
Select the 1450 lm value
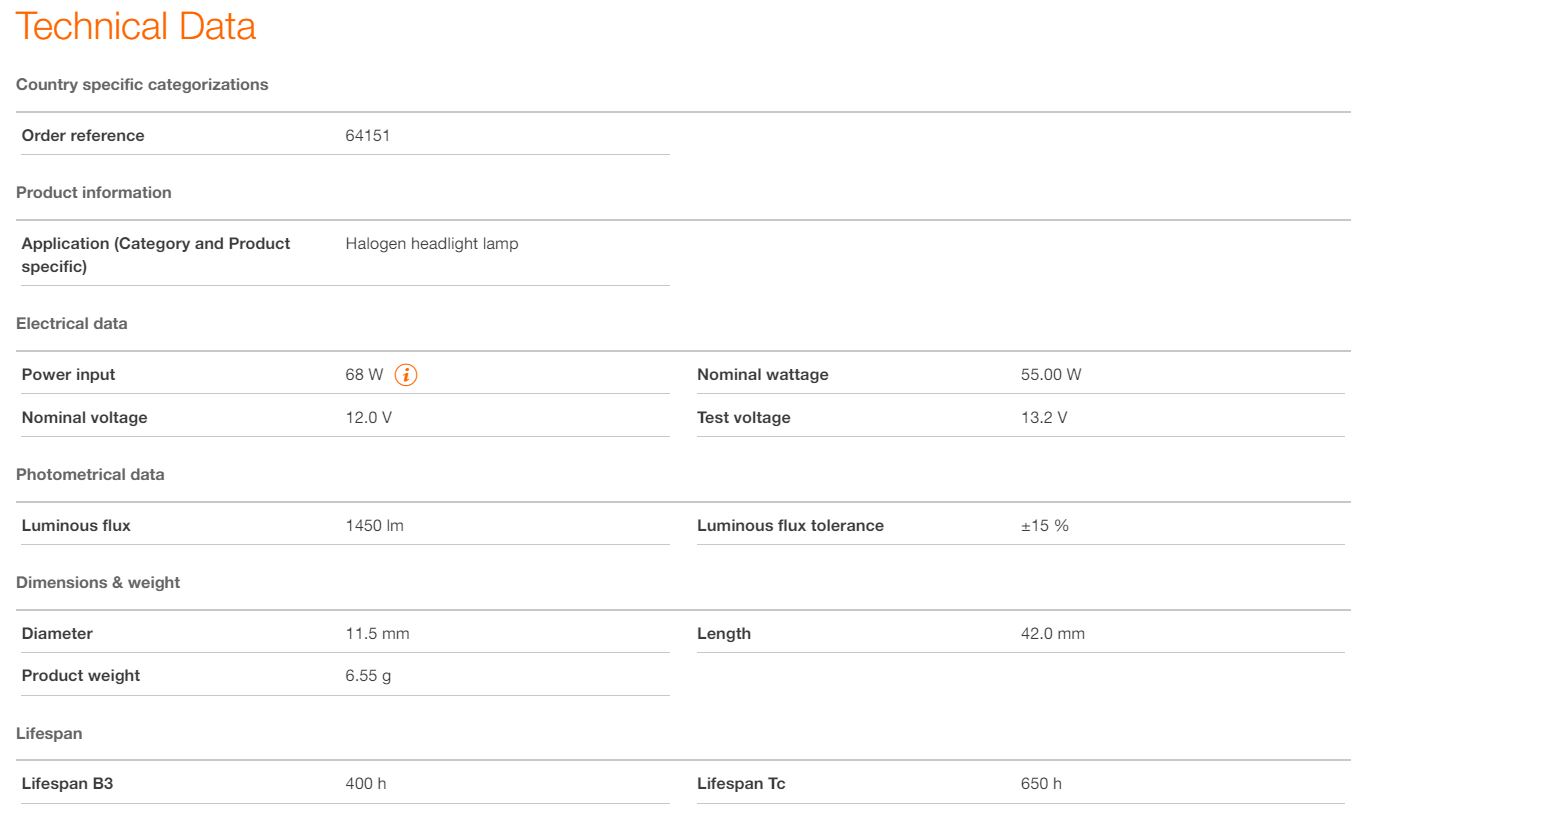(375, 526)
